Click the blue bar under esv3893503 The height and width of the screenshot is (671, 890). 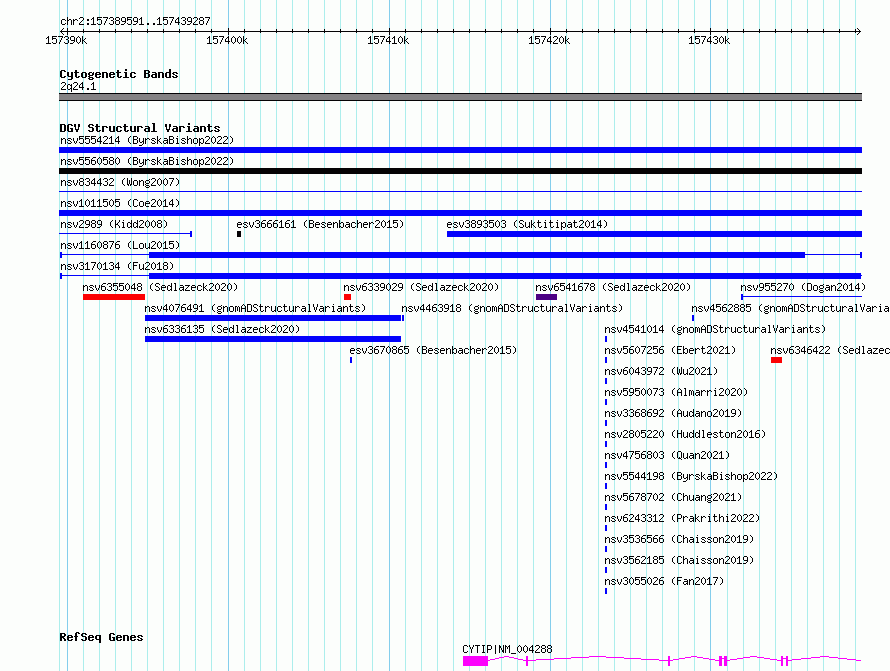click(654, 234)
